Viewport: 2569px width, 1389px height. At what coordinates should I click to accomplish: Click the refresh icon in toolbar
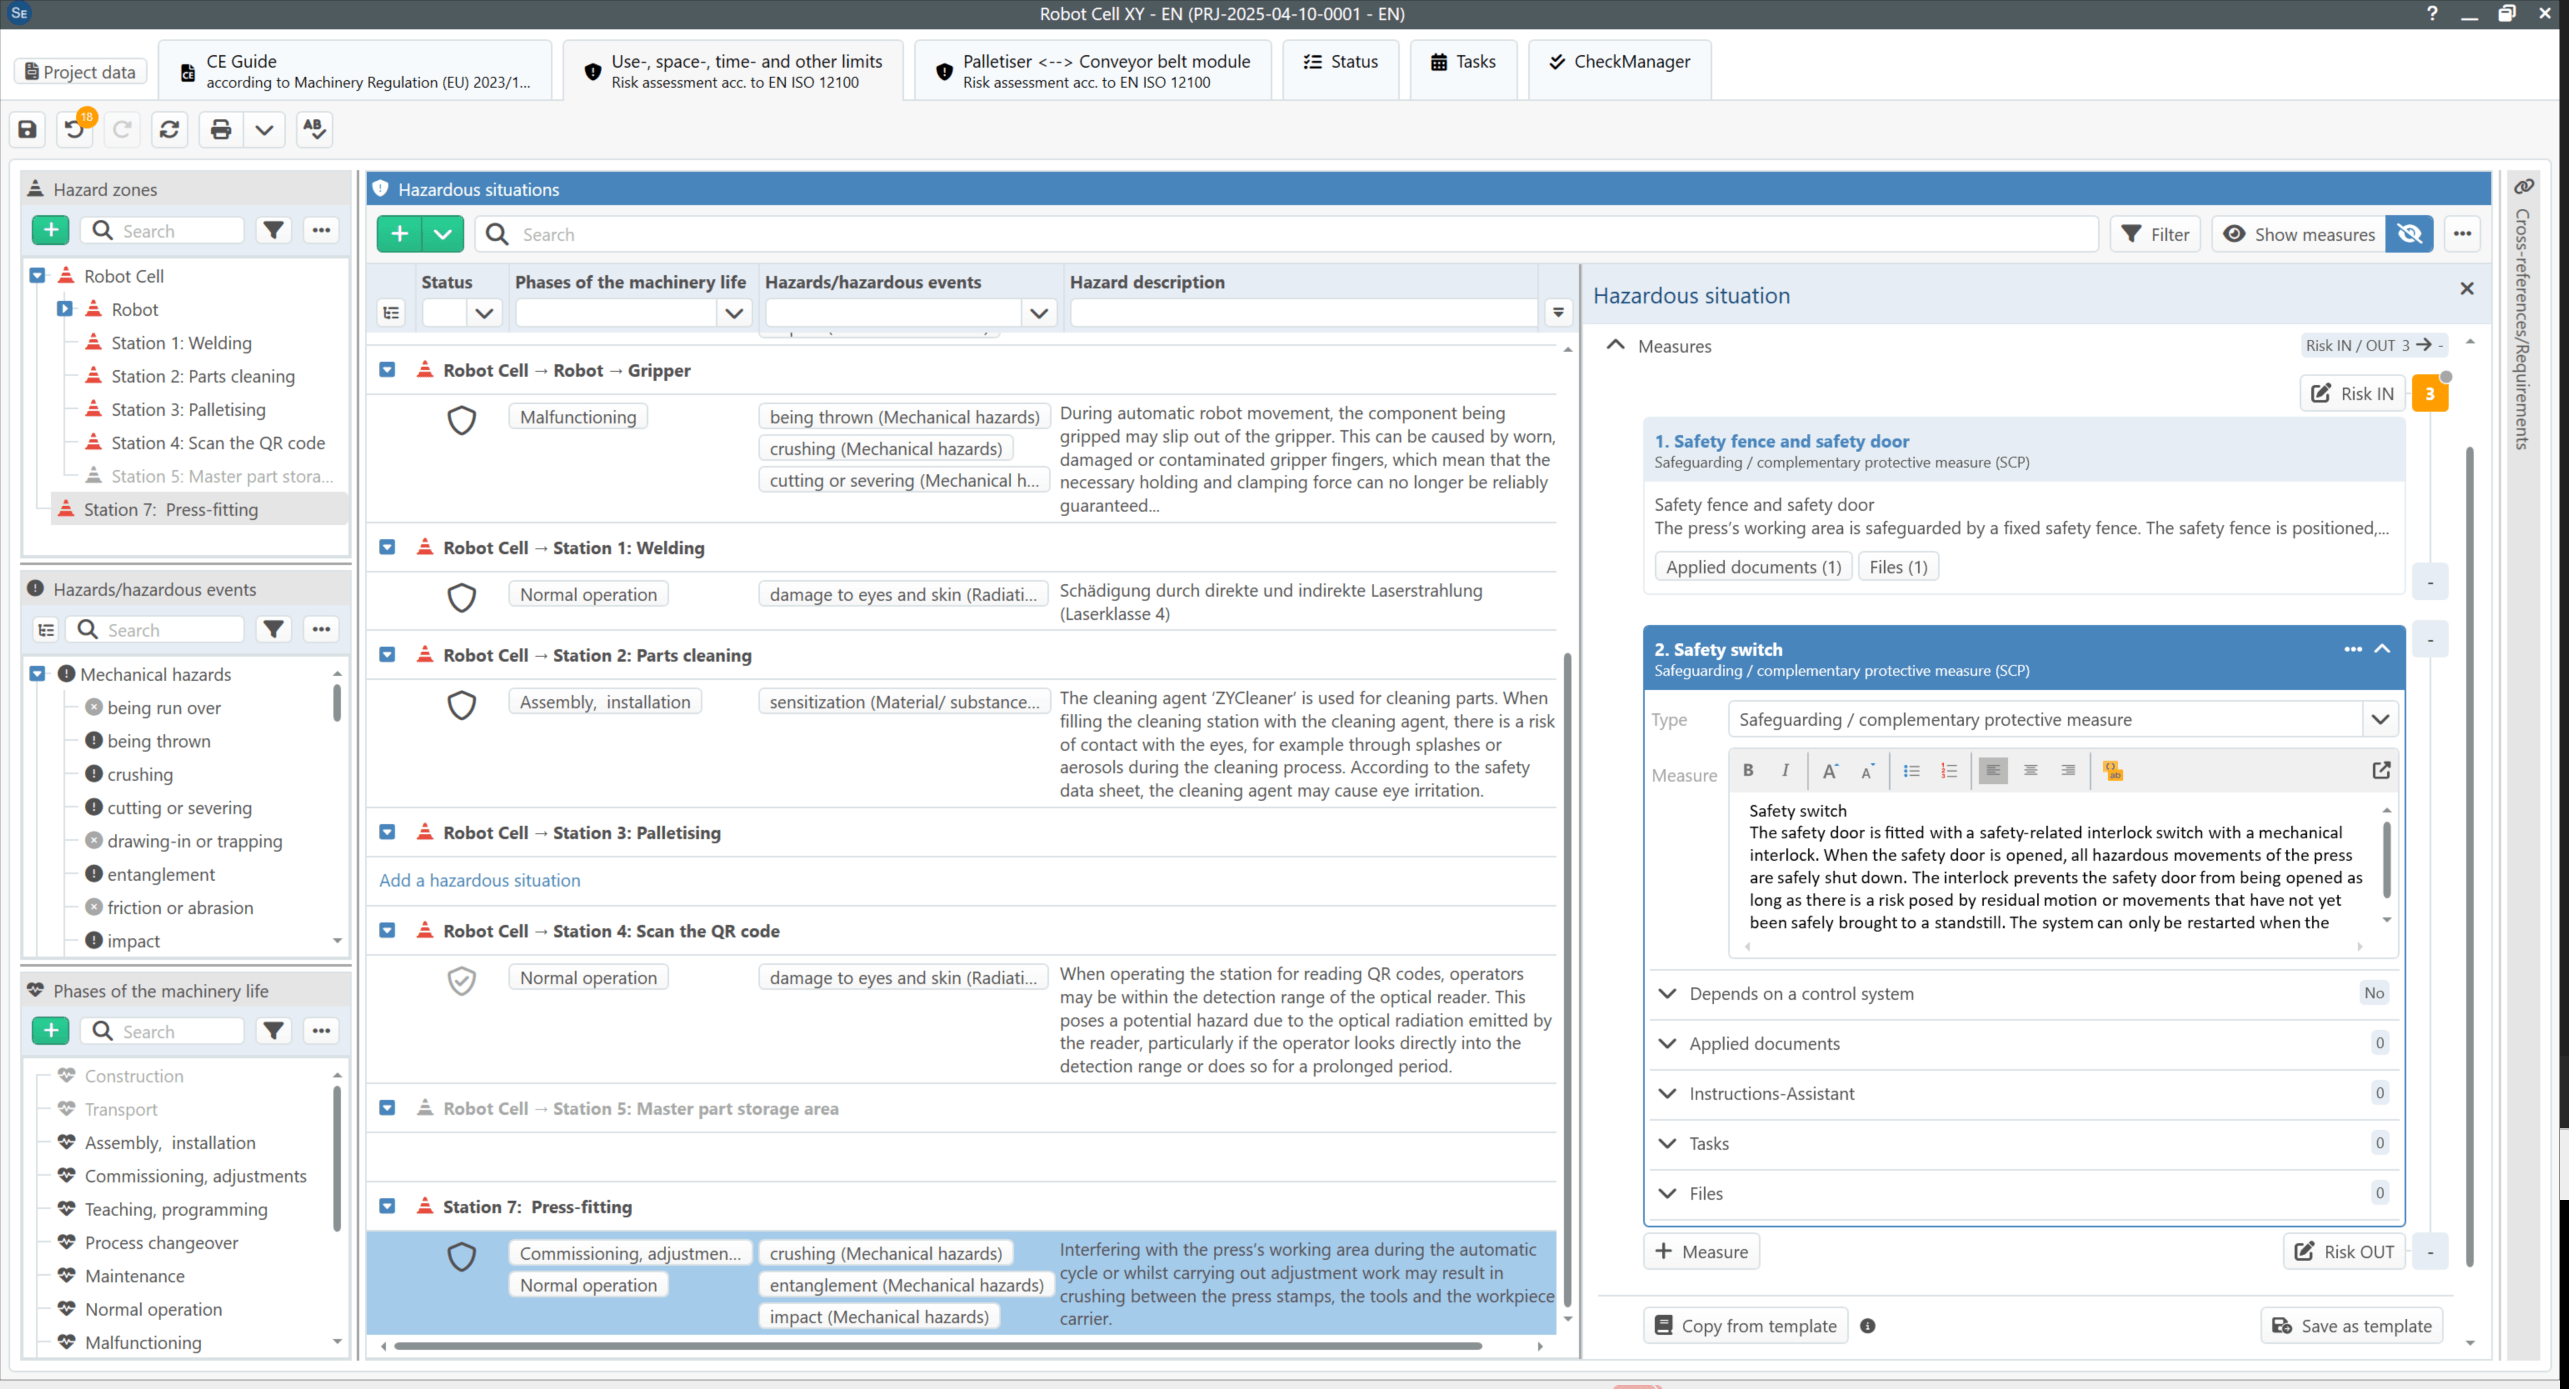tap(170, 129)
